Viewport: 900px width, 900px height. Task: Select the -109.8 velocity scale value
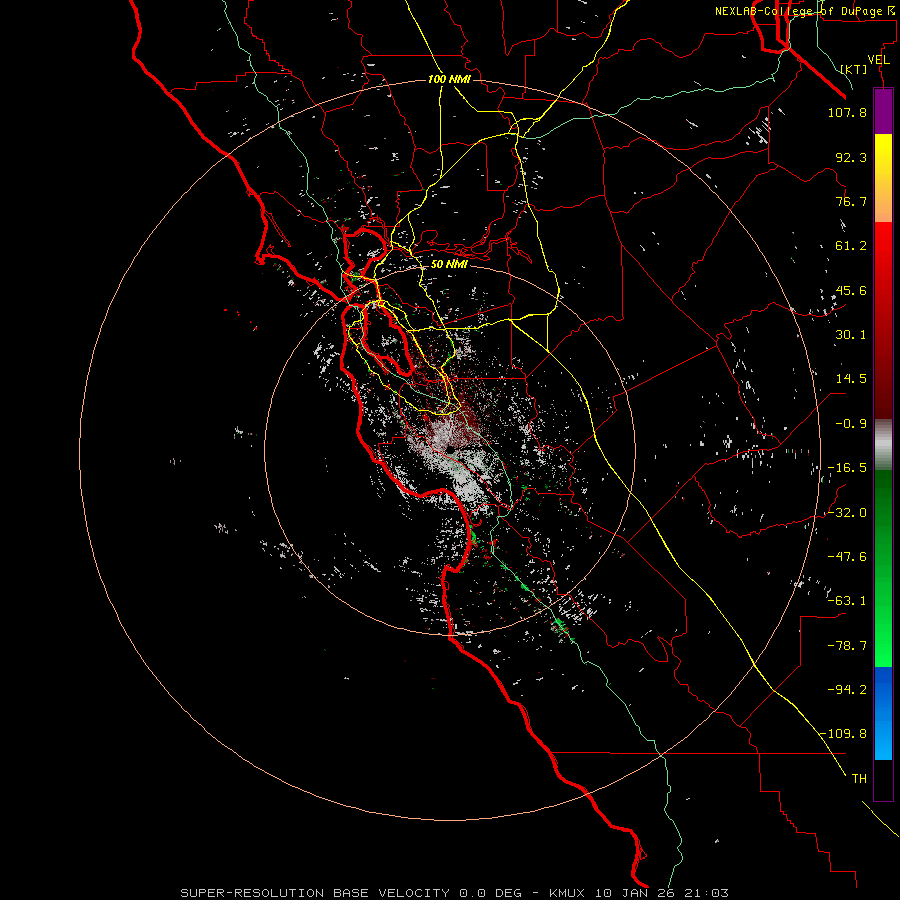(844, 734)
